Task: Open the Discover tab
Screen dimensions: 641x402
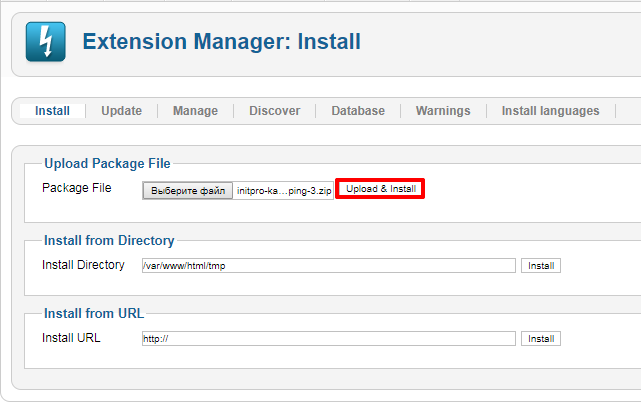Action: [275, 111]
